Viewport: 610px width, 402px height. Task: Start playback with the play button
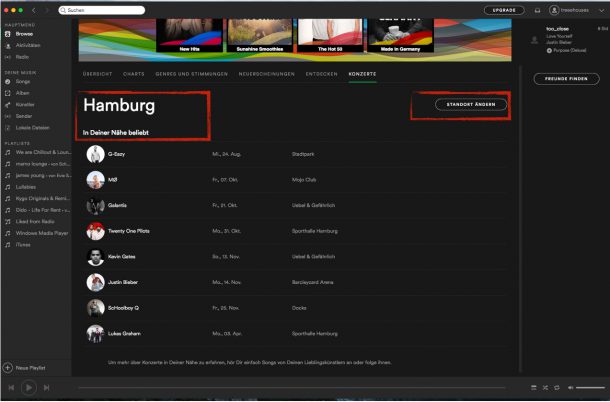click(28, 388)
